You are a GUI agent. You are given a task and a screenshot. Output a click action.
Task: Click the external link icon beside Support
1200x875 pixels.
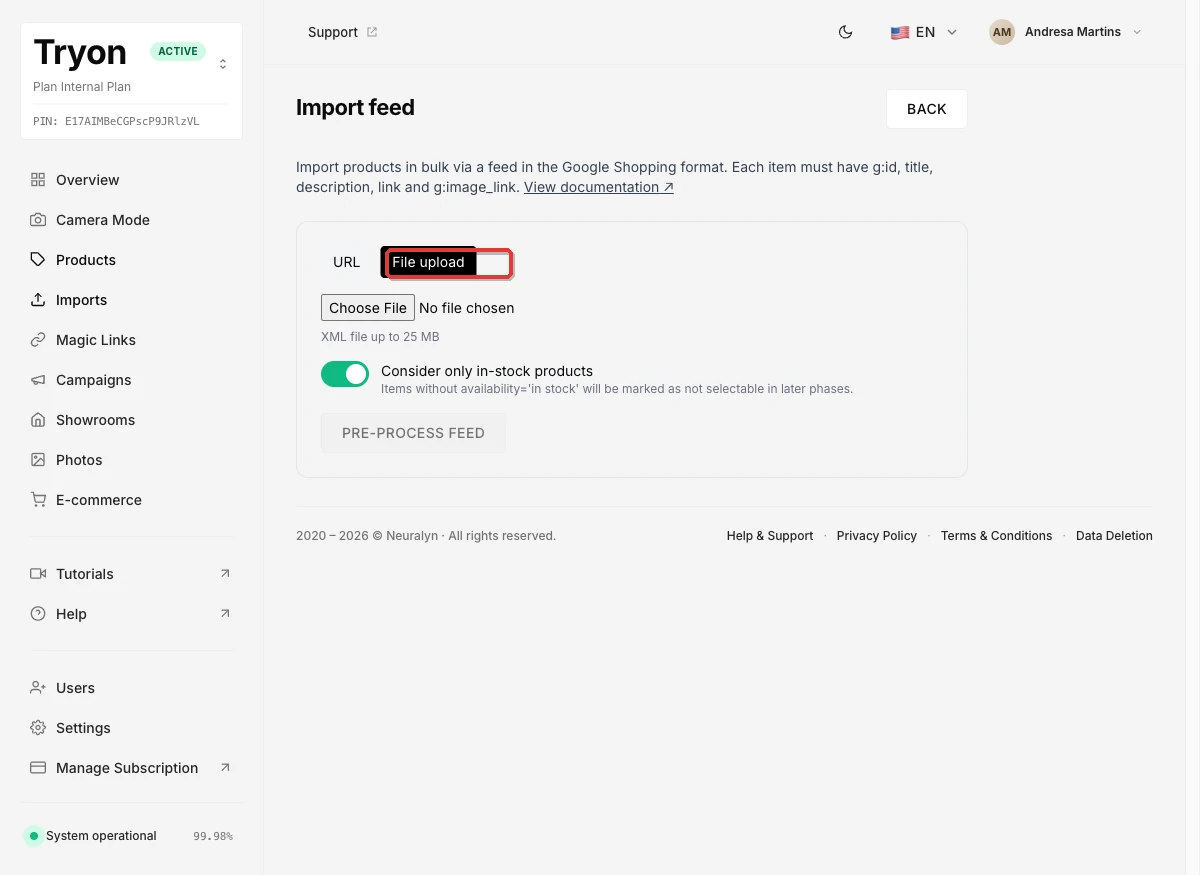tap(372, 32)
